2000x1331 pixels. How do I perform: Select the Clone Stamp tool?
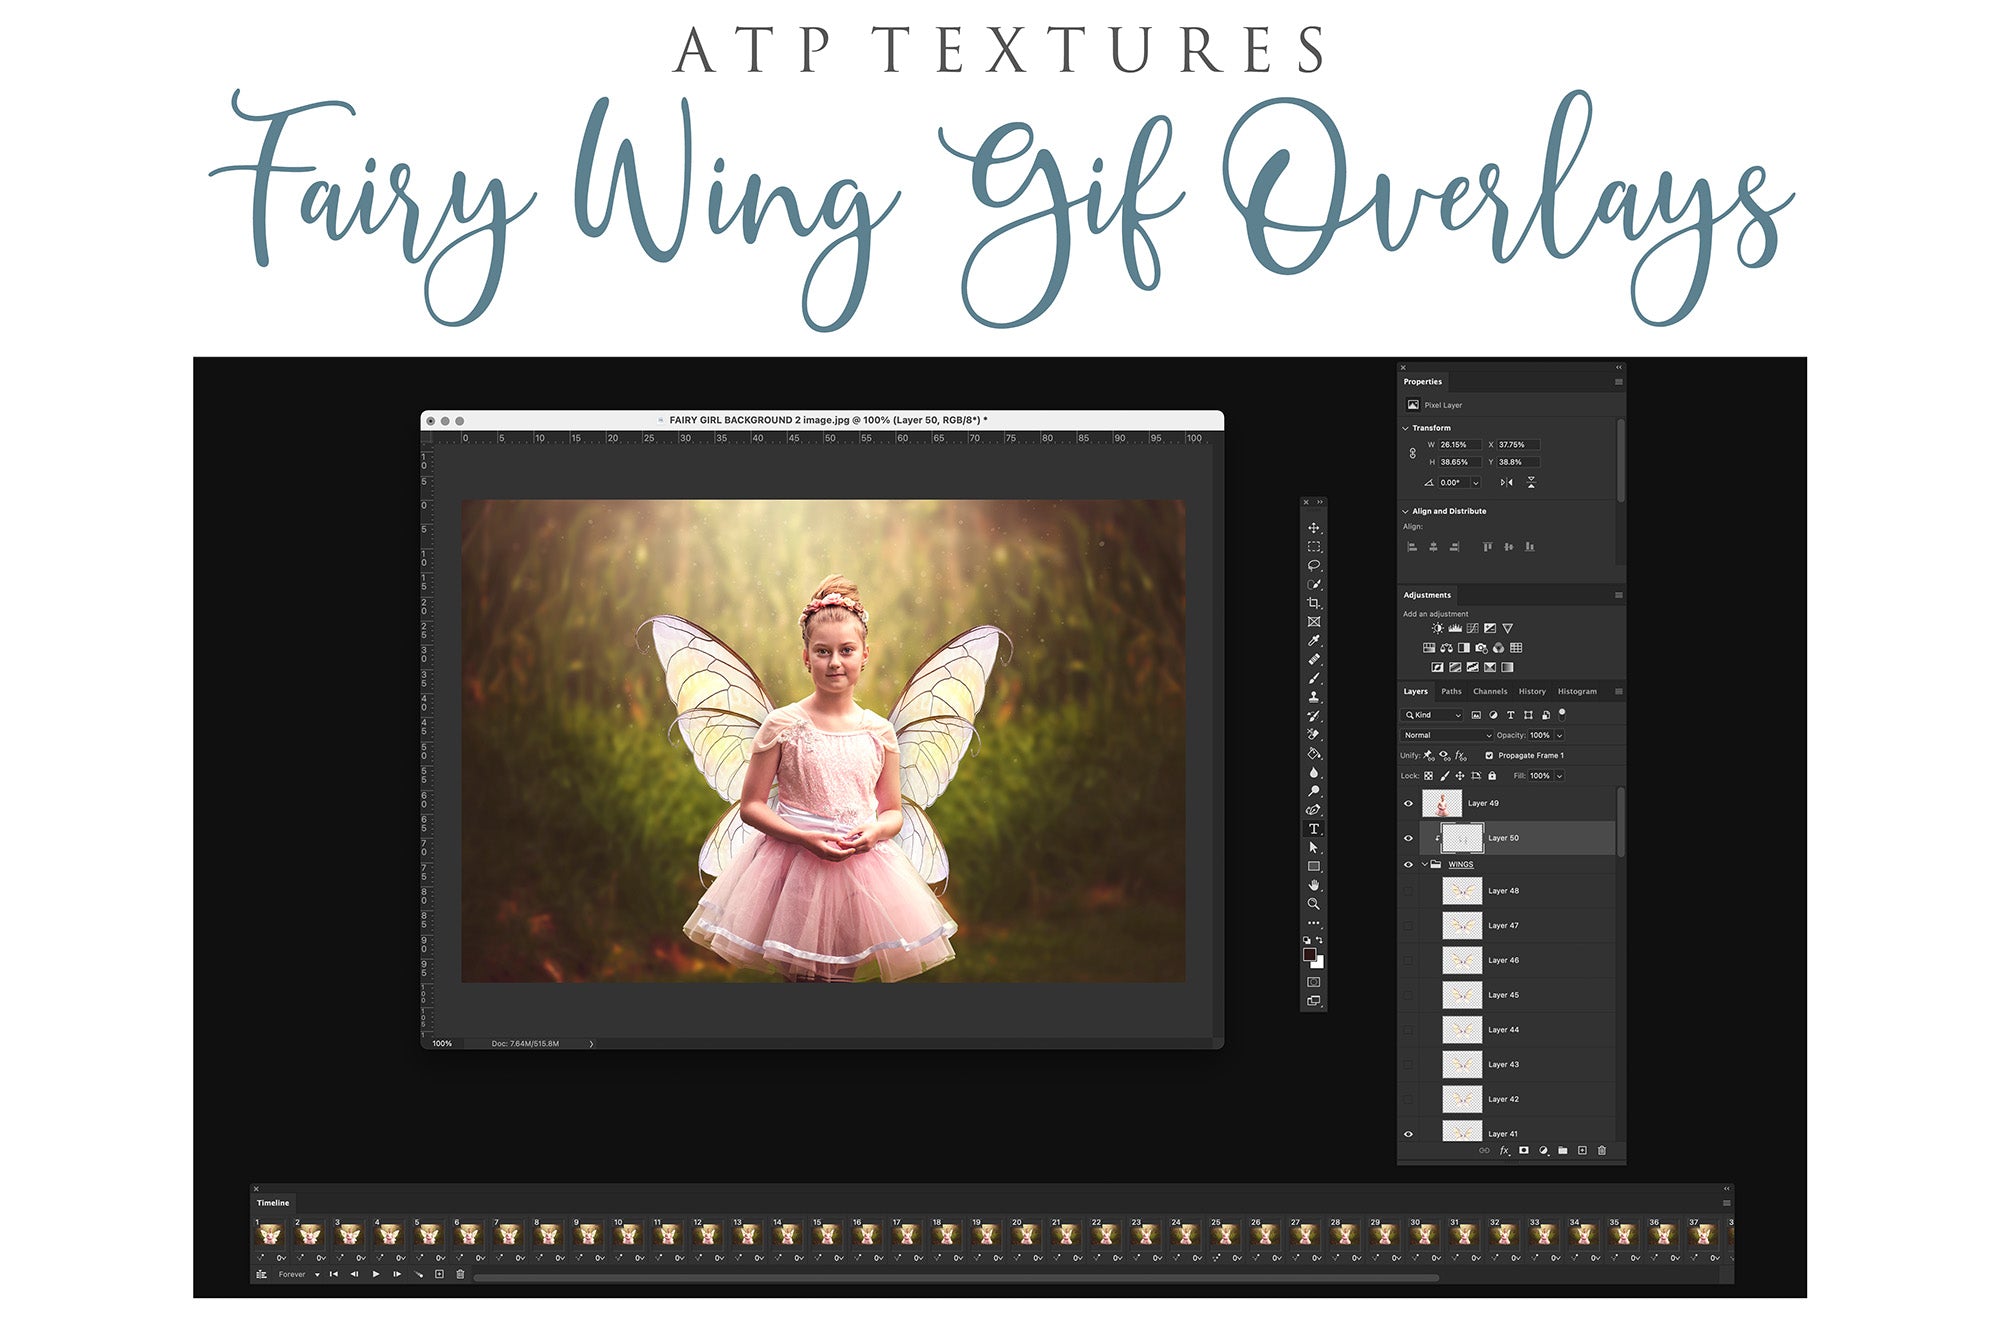pos(1313,697)
